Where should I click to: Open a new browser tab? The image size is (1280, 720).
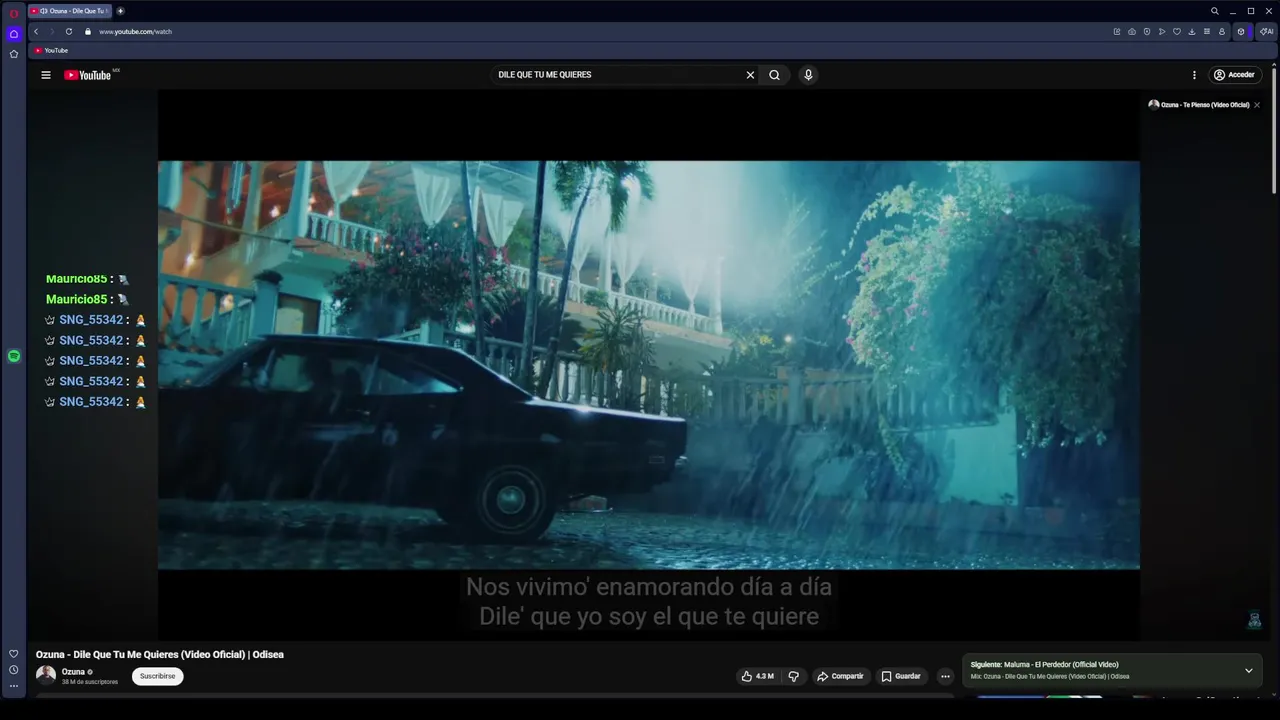(121, 11)
